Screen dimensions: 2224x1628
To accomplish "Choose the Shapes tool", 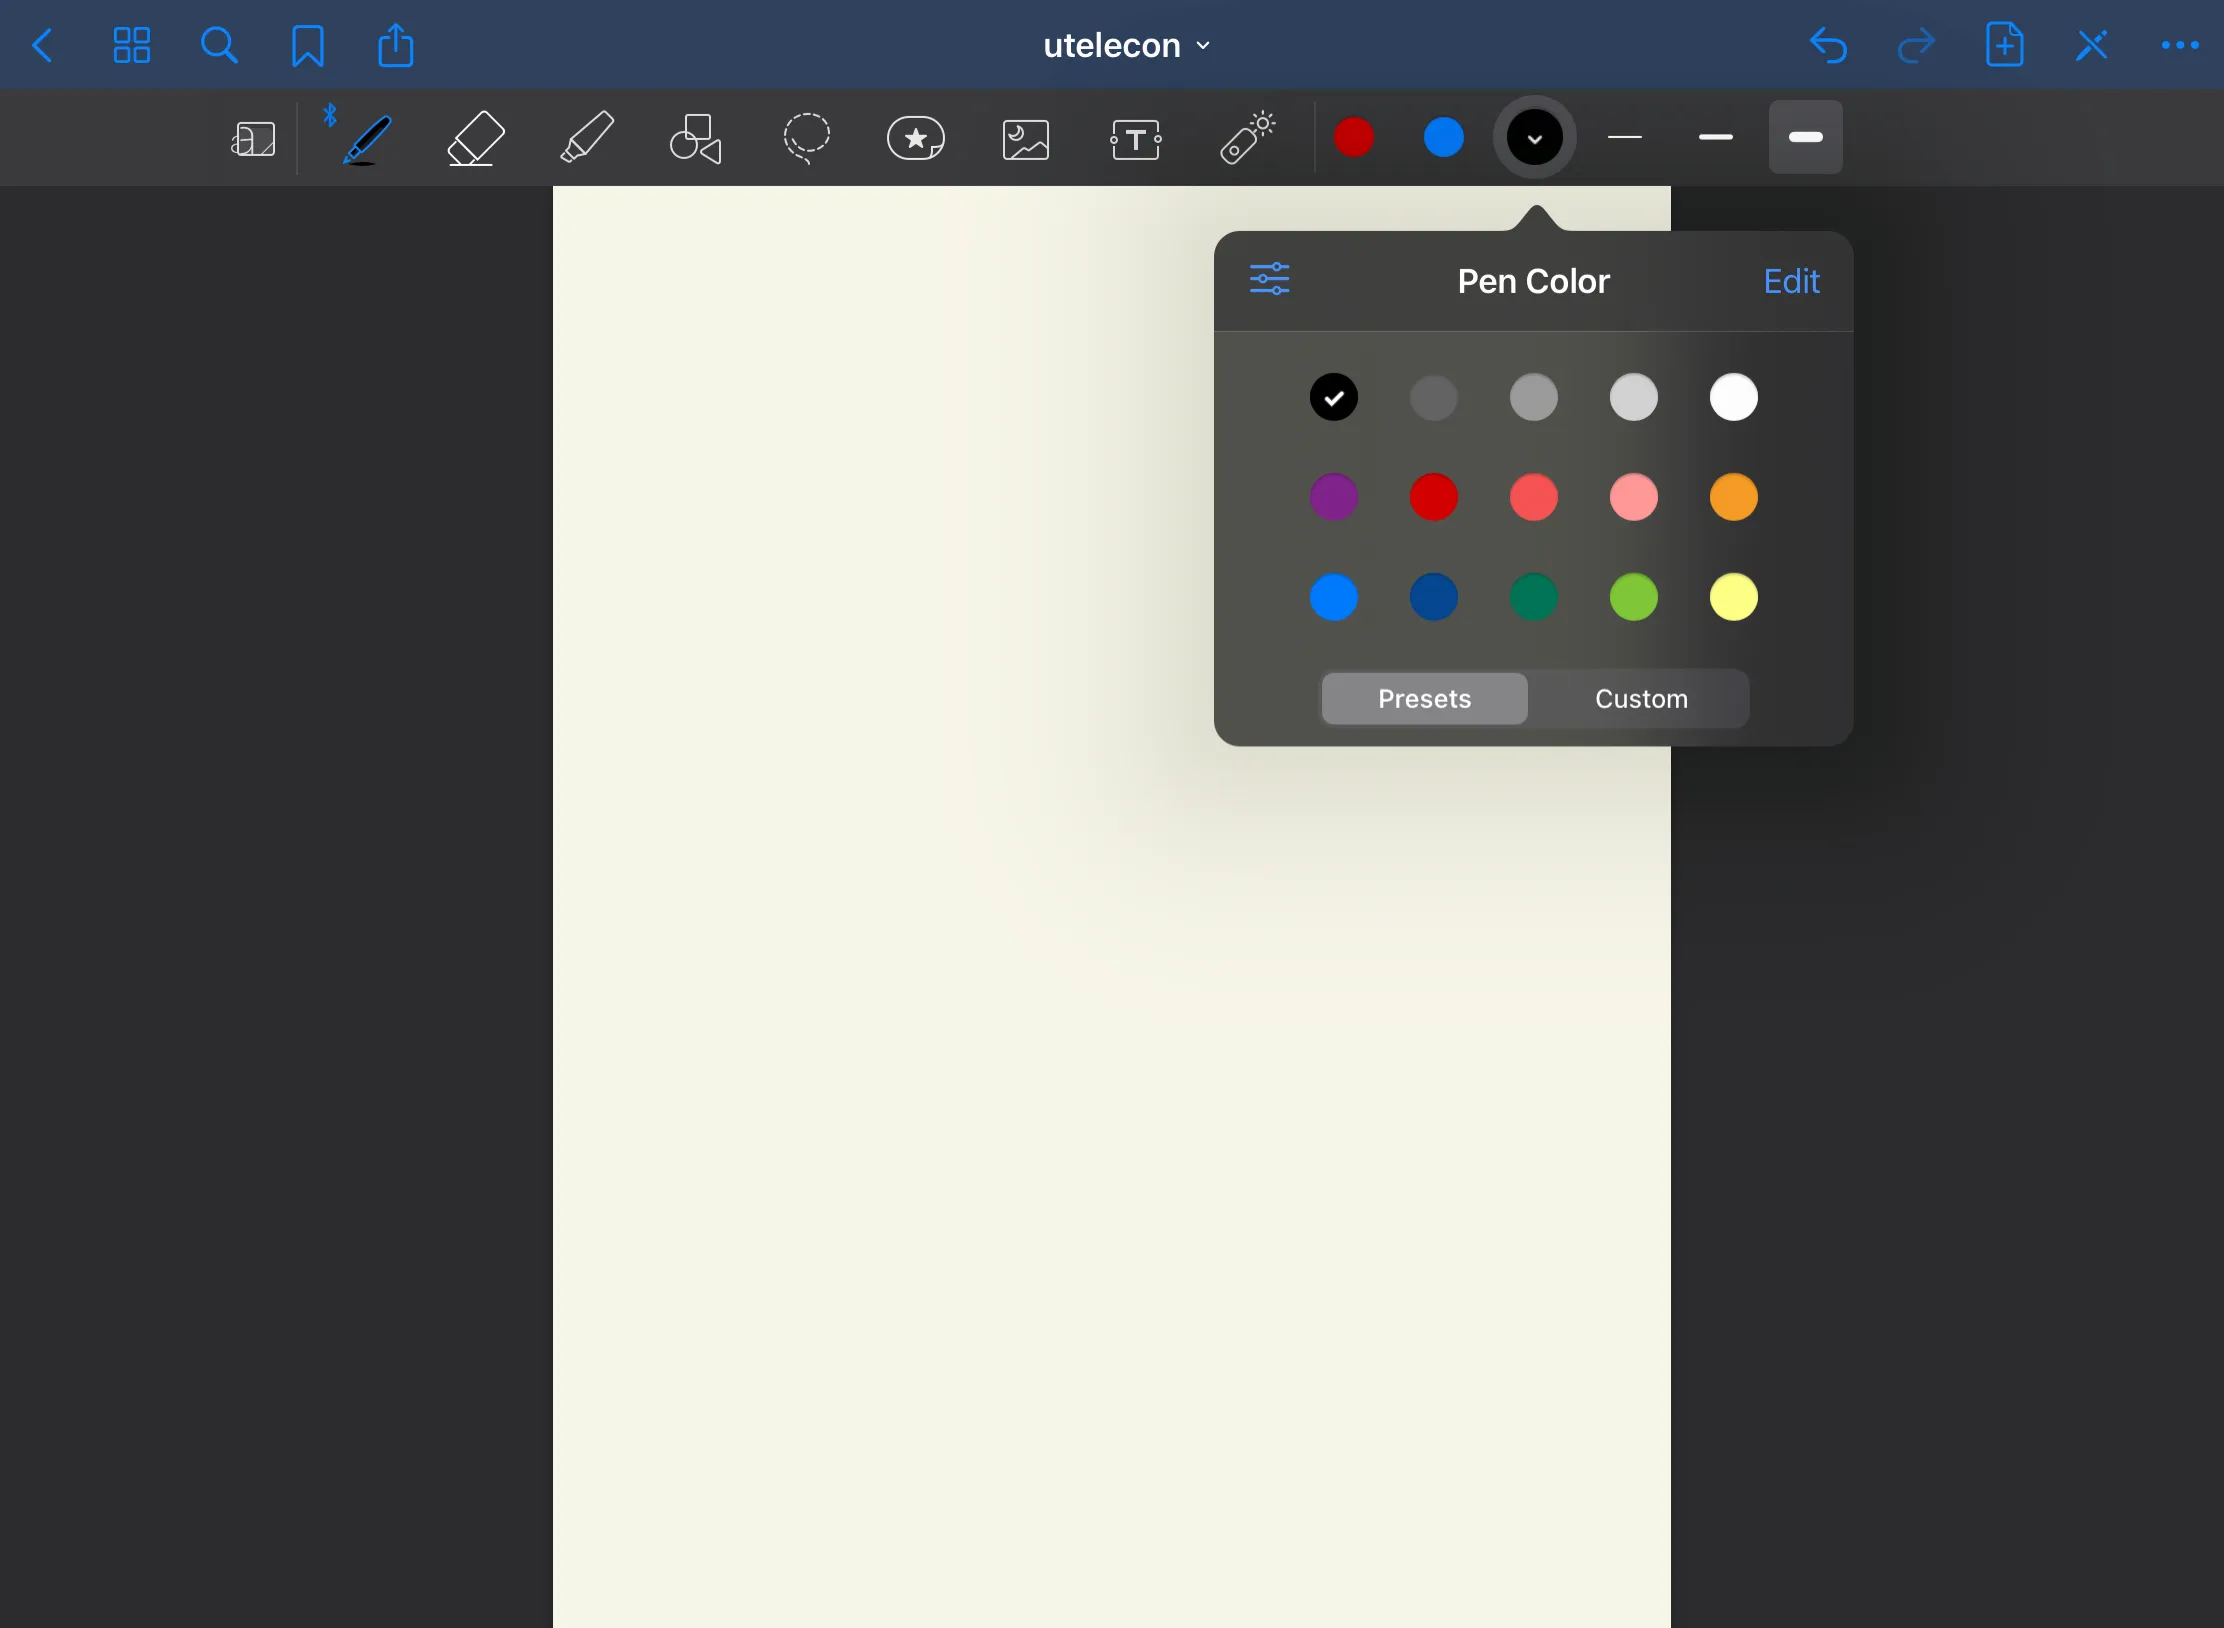I will point(695,138).
